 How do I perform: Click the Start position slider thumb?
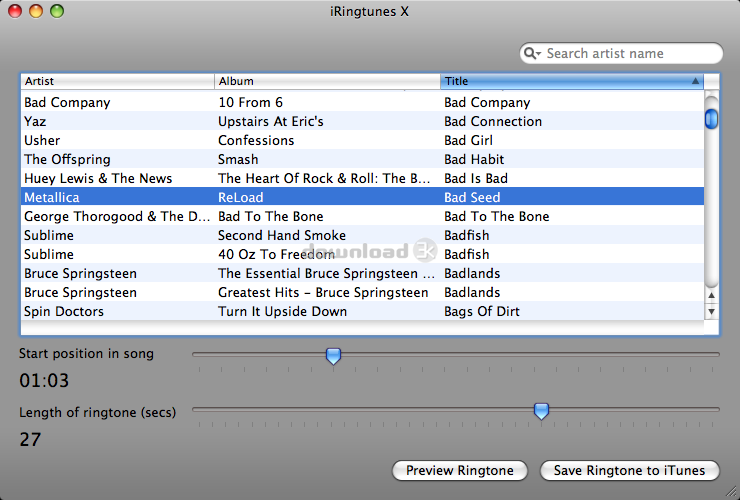coord(333,356)
